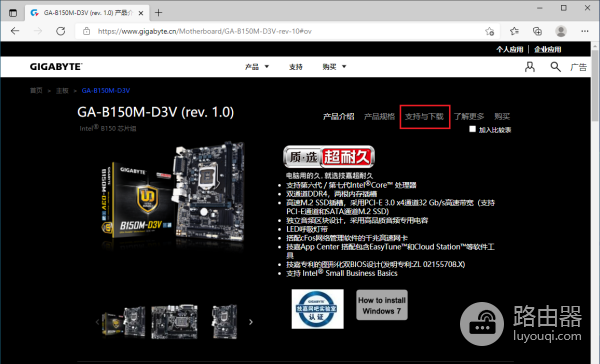
Task: Click the 广告 link in header
Action: pyautogui.click(x=578, y=67)
